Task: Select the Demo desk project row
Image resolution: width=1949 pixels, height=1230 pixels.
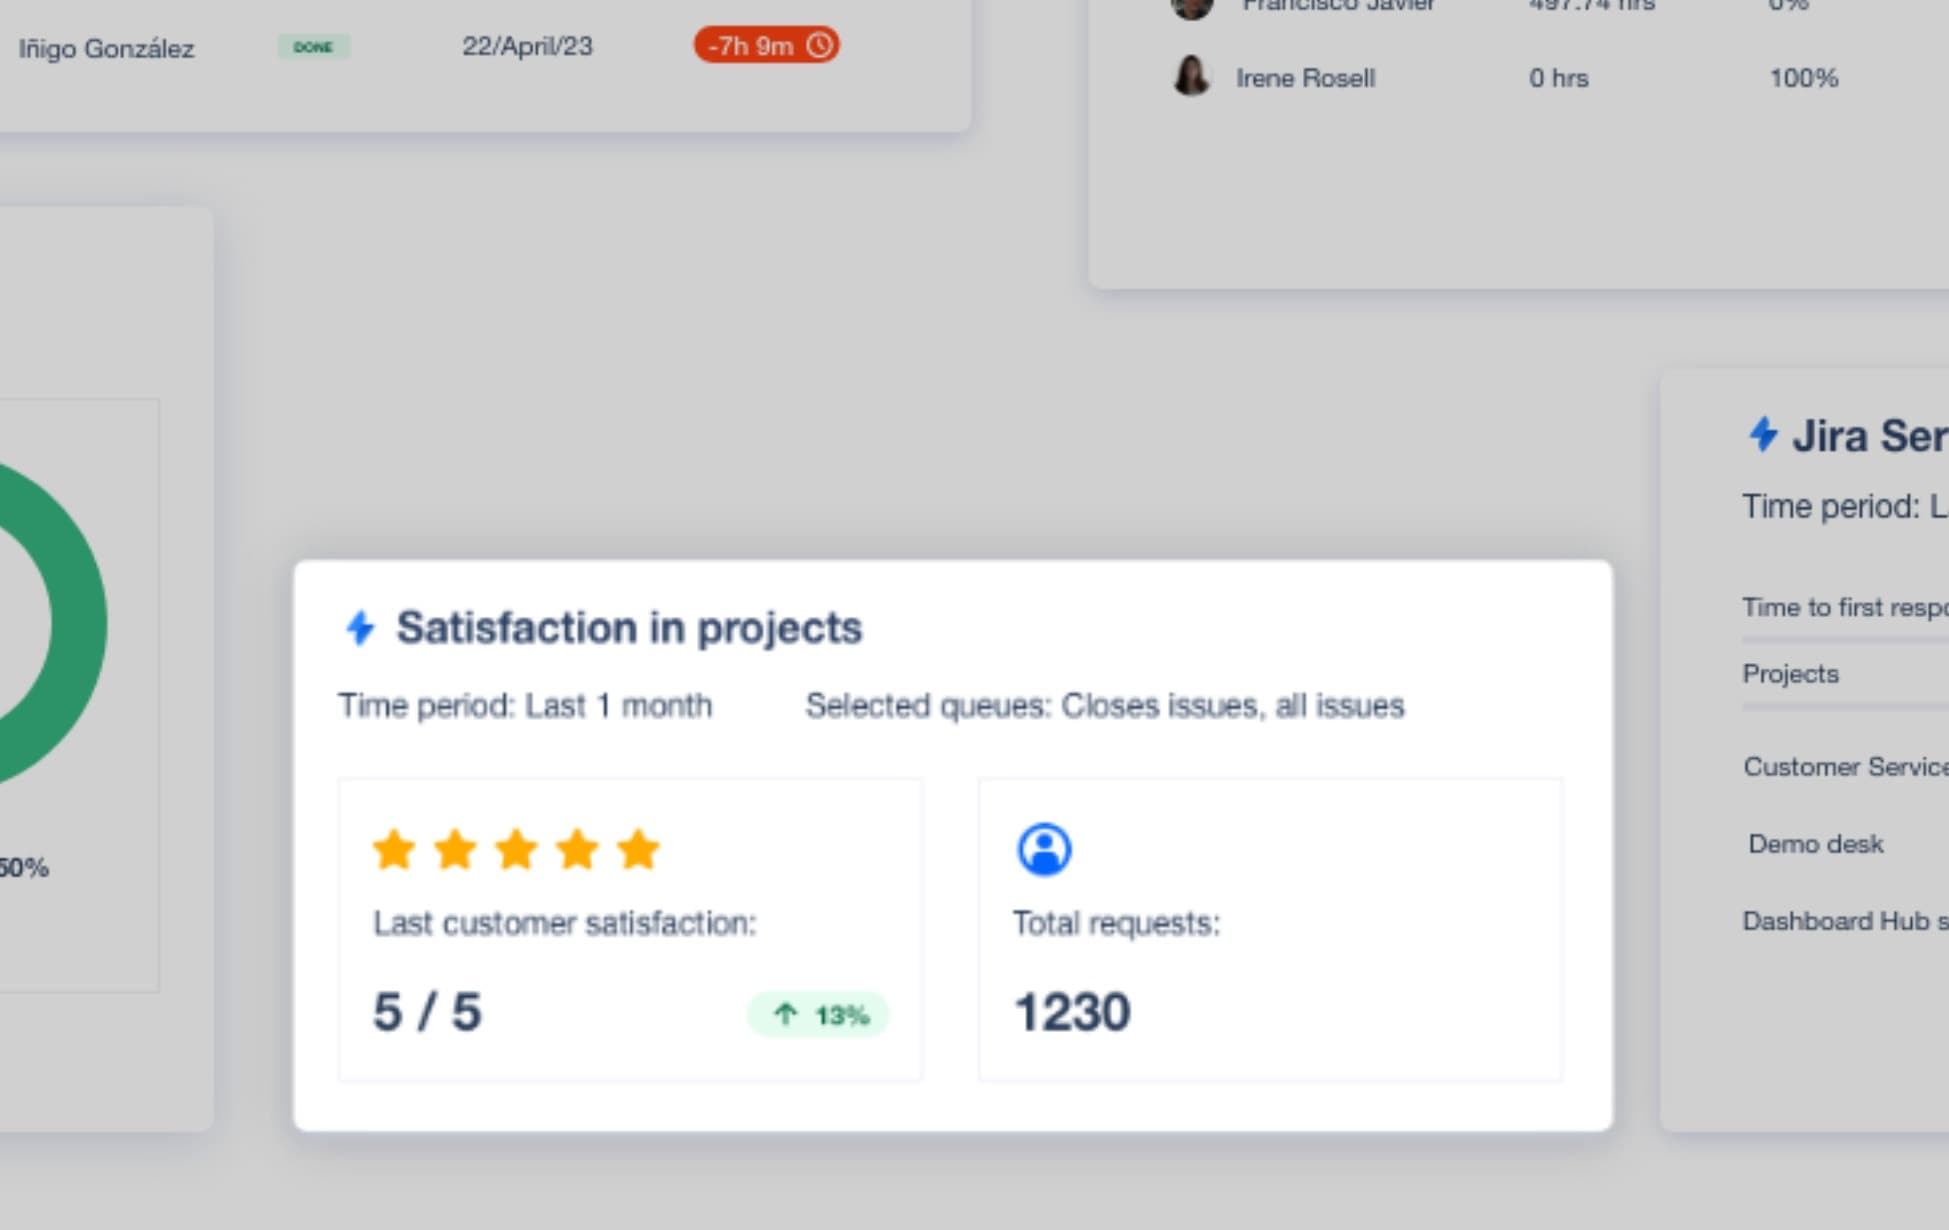Action: [x=1815, y=844]
